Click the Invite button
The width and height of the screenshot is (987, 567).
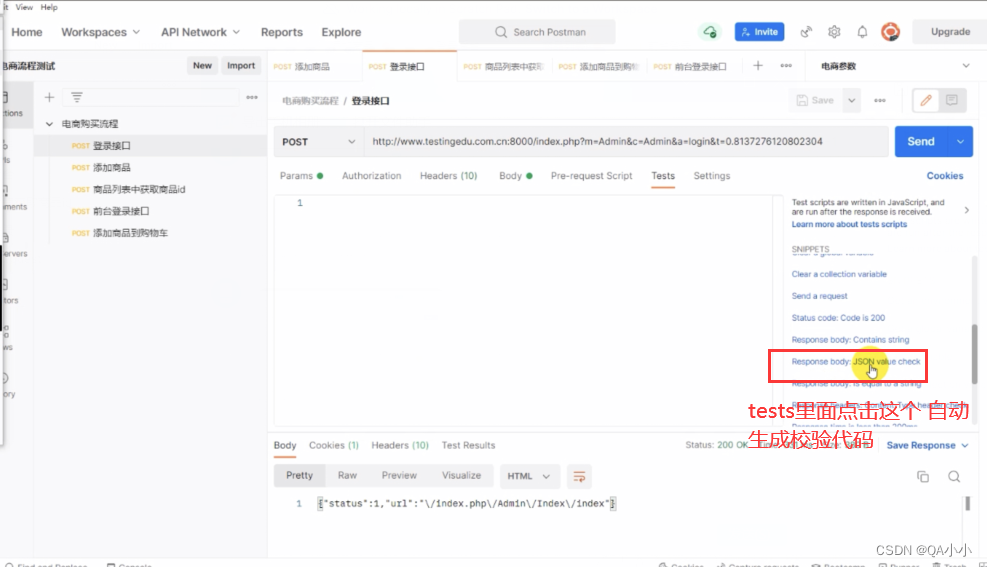click(759, 32)
